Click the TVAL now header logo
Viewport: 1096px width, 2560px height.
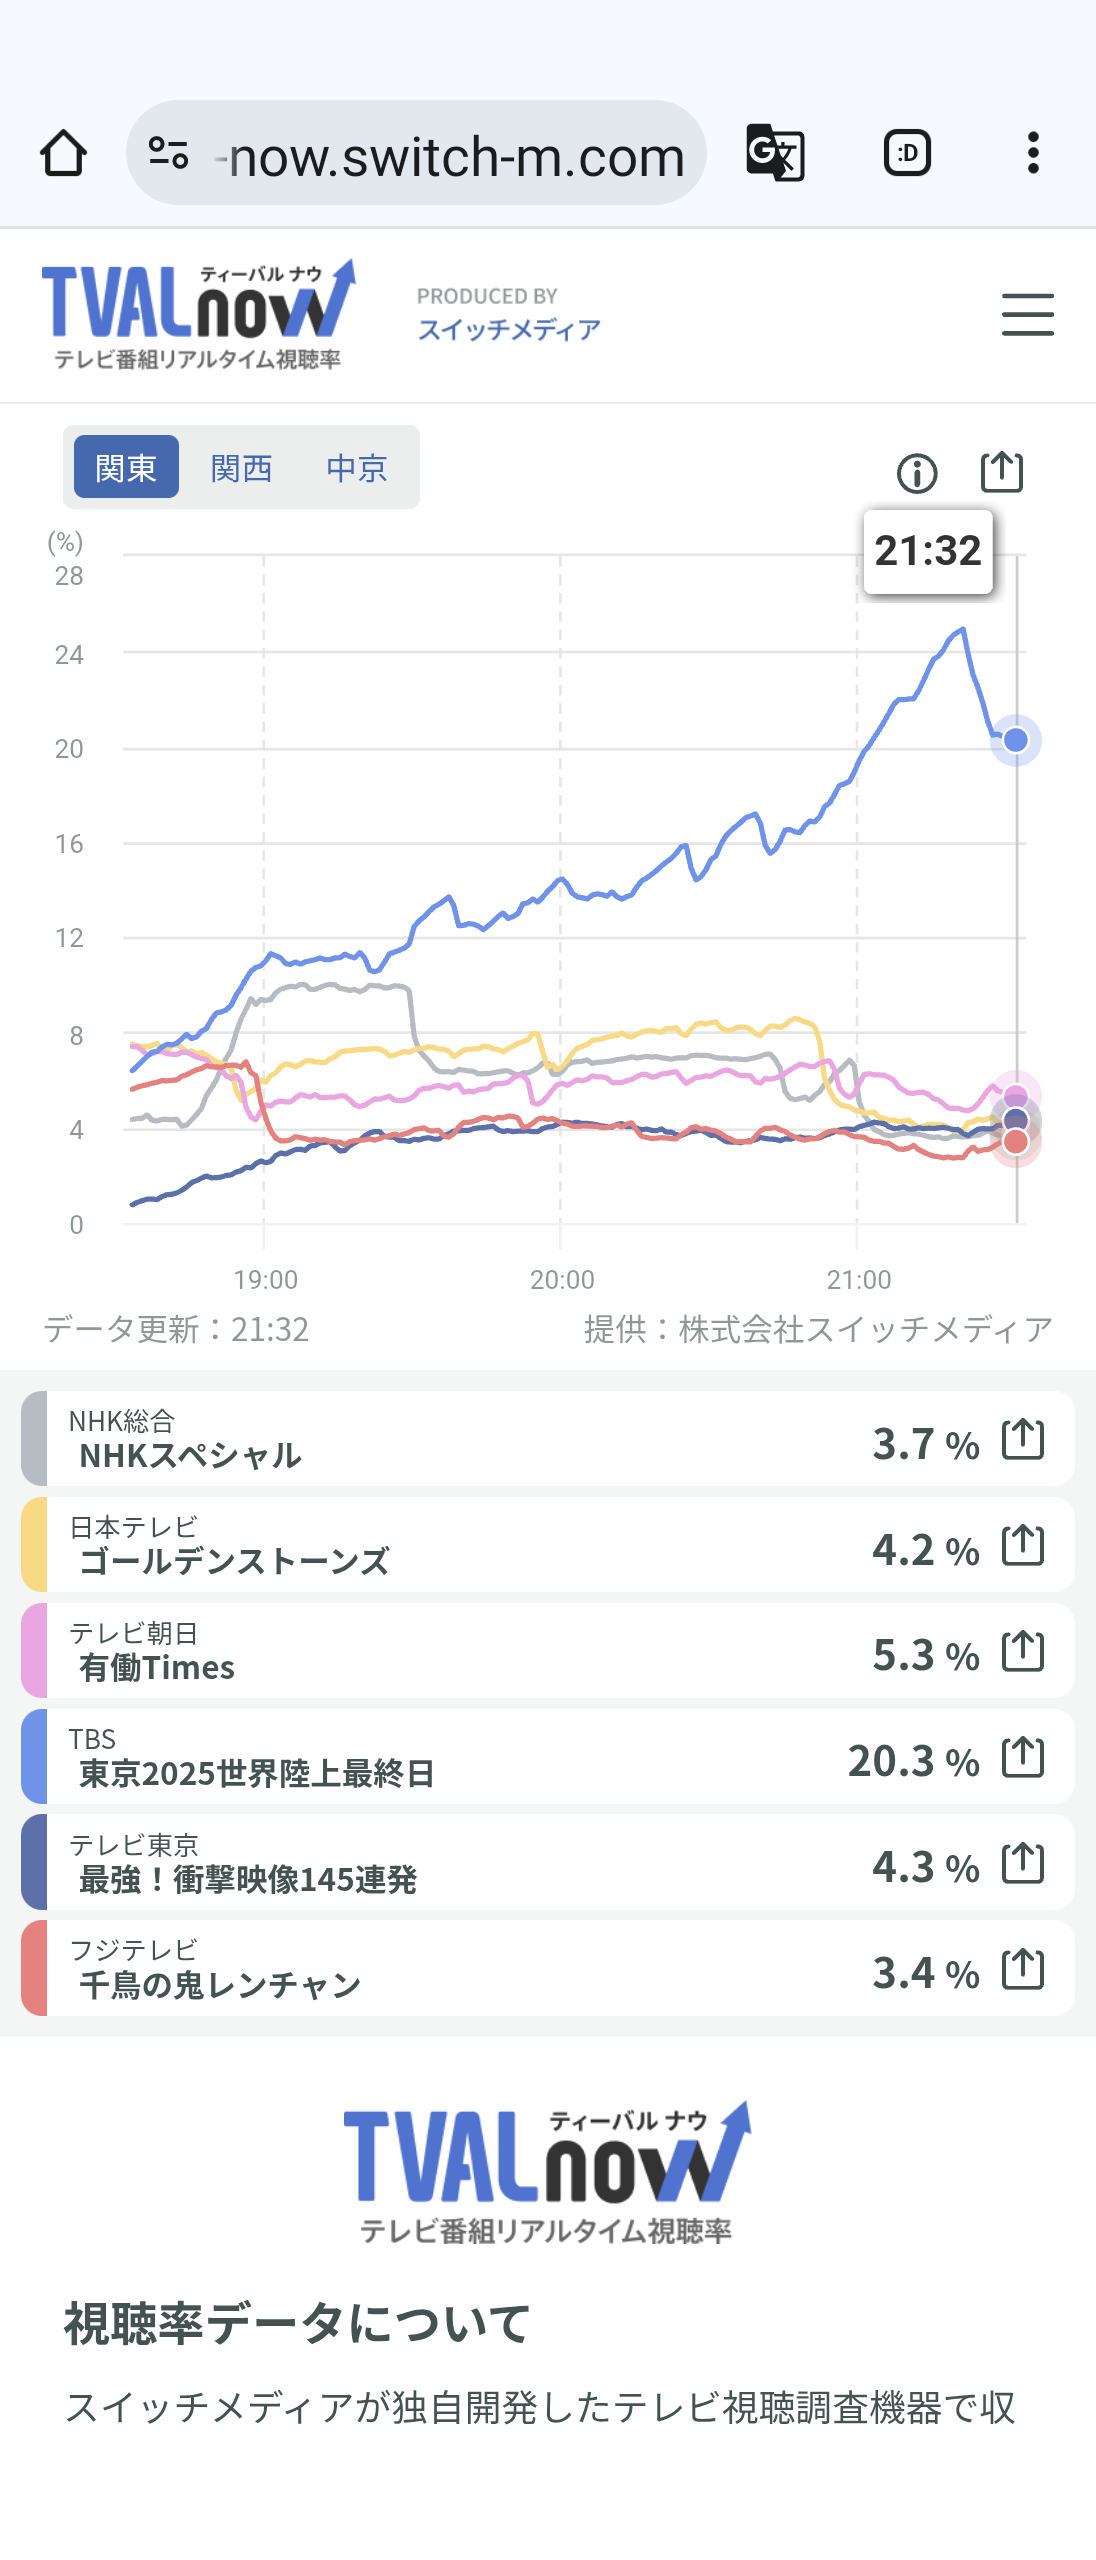click(x=198, y=314)
